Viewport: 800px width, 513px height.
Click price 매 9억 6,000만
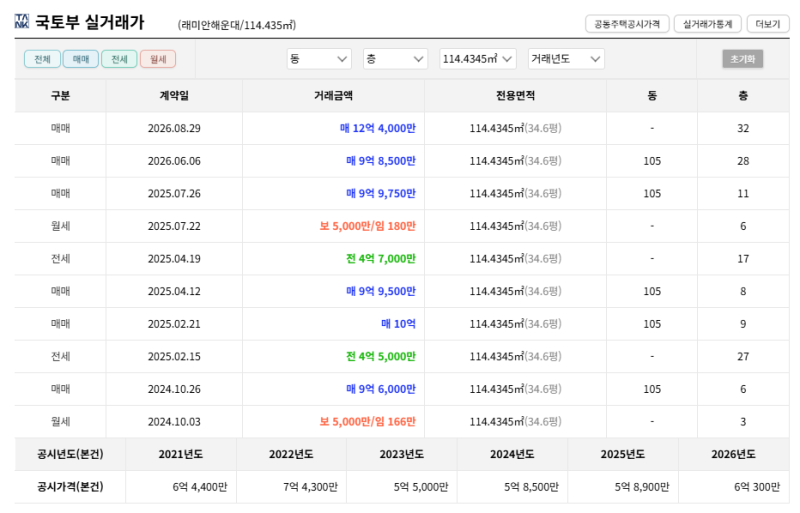(x=381, y=389)
